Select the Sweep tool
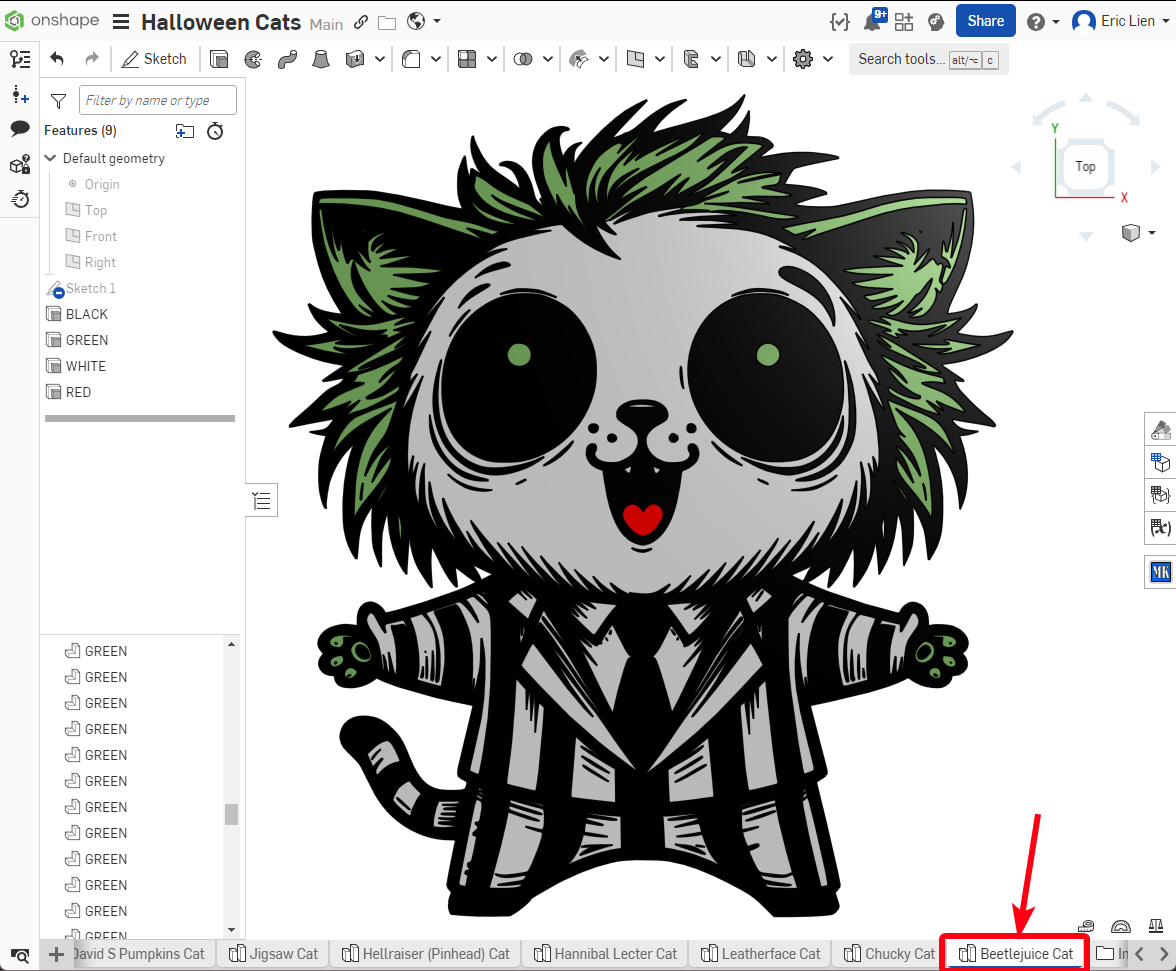The height and width of the screenshot is (971, 1176). pos(287,59)
